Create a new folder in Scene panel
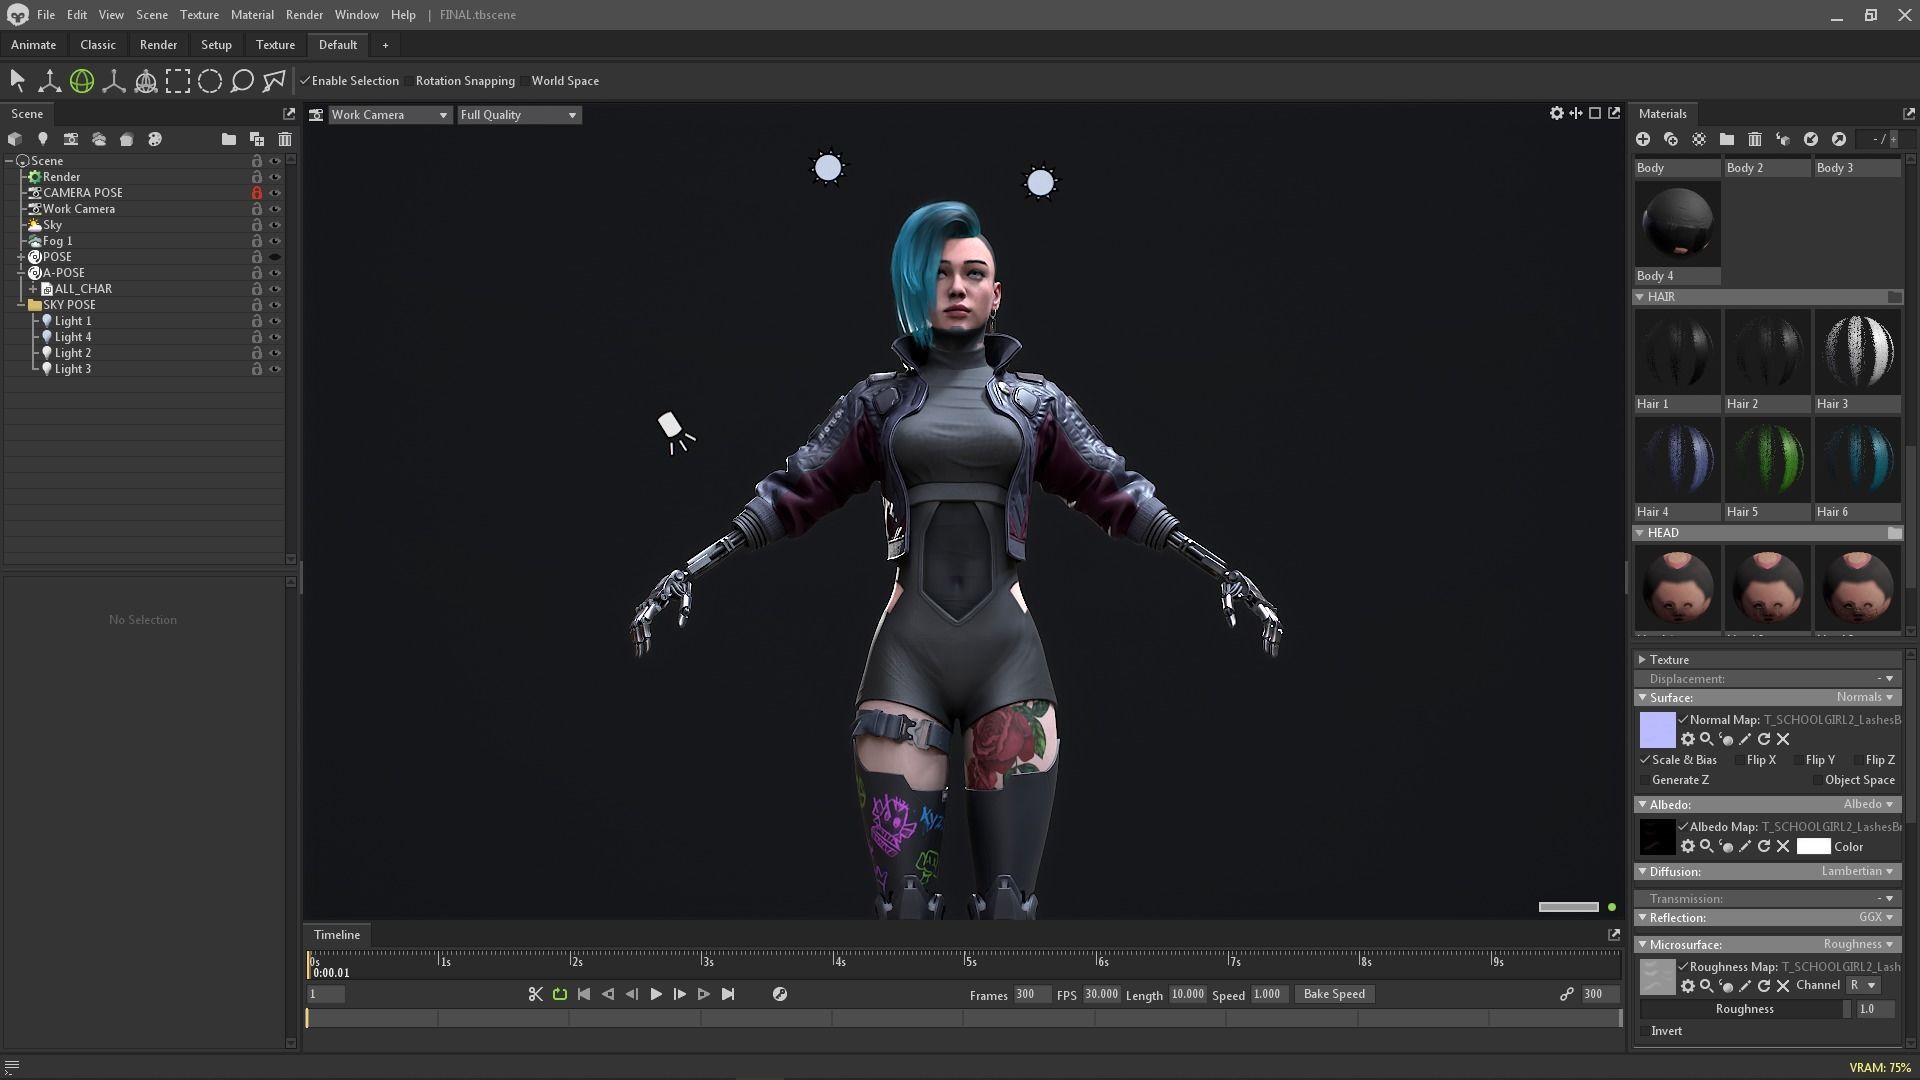 [x=229, y=139]
